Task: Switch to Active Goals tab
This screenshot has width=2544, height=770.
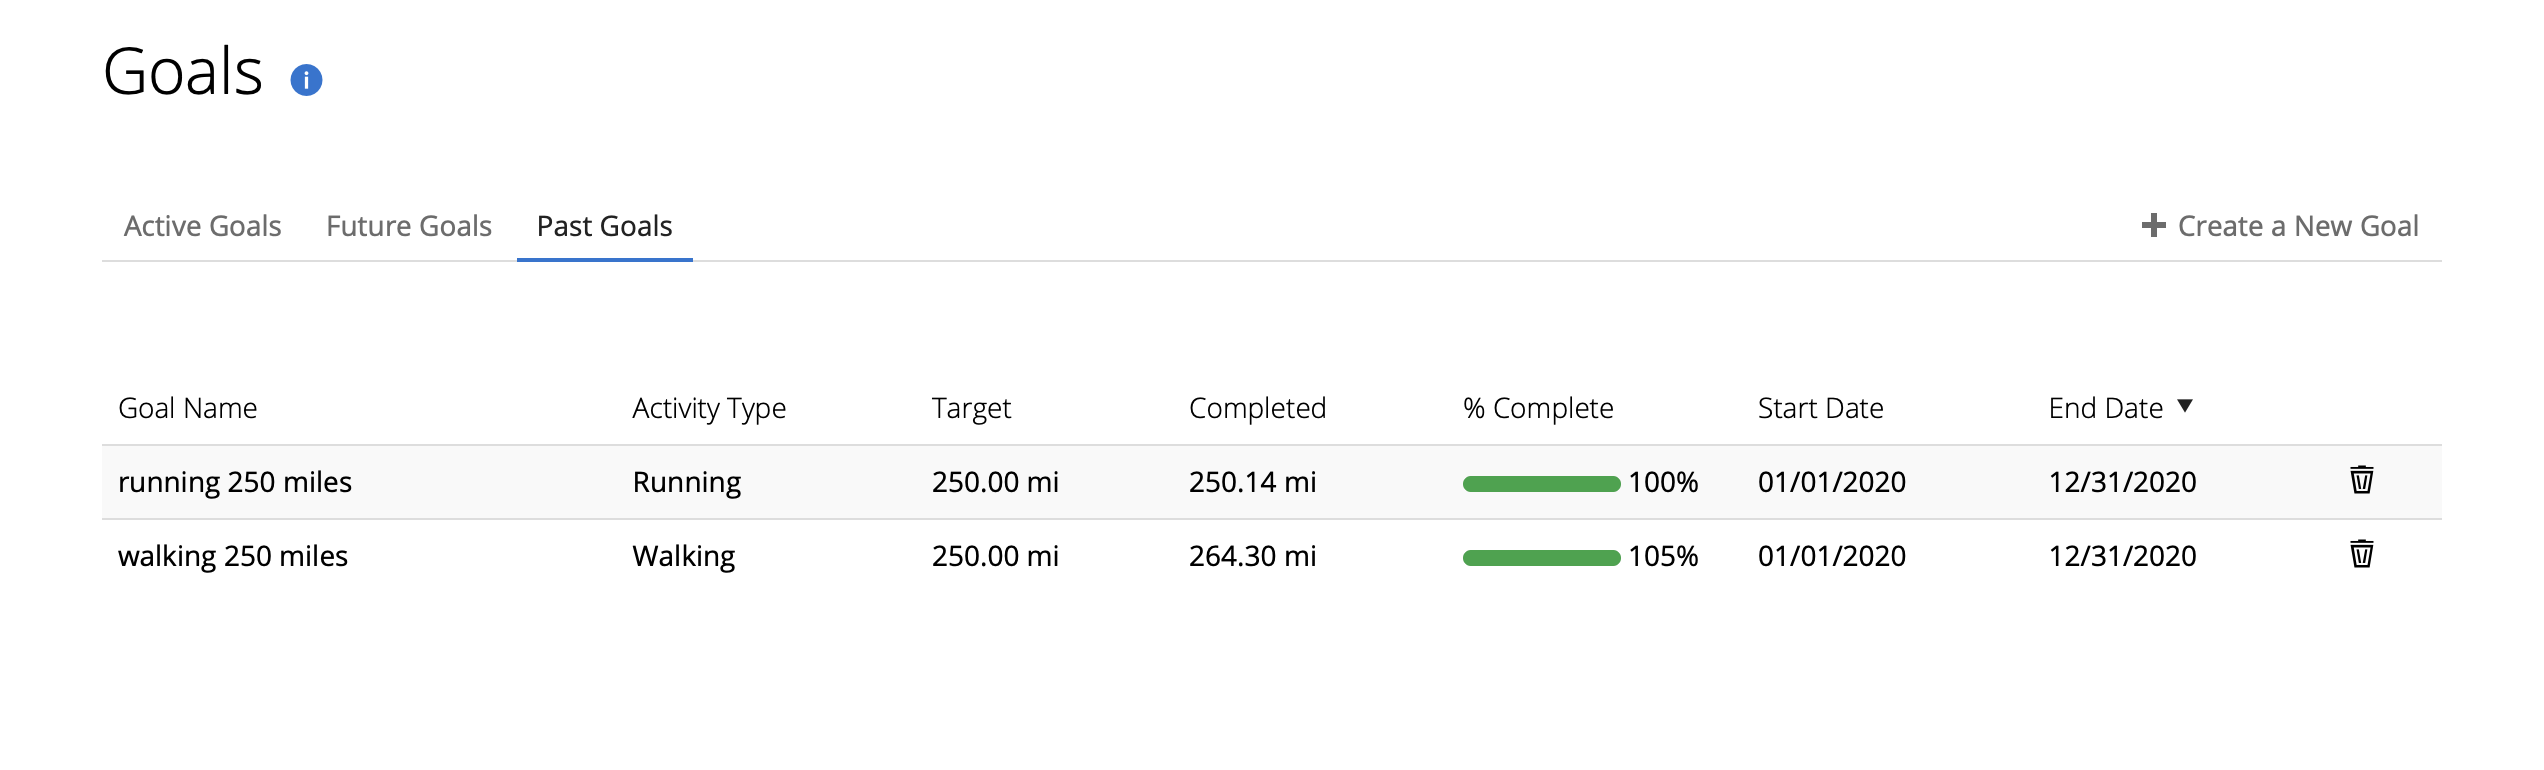Action: pos(202,226)
